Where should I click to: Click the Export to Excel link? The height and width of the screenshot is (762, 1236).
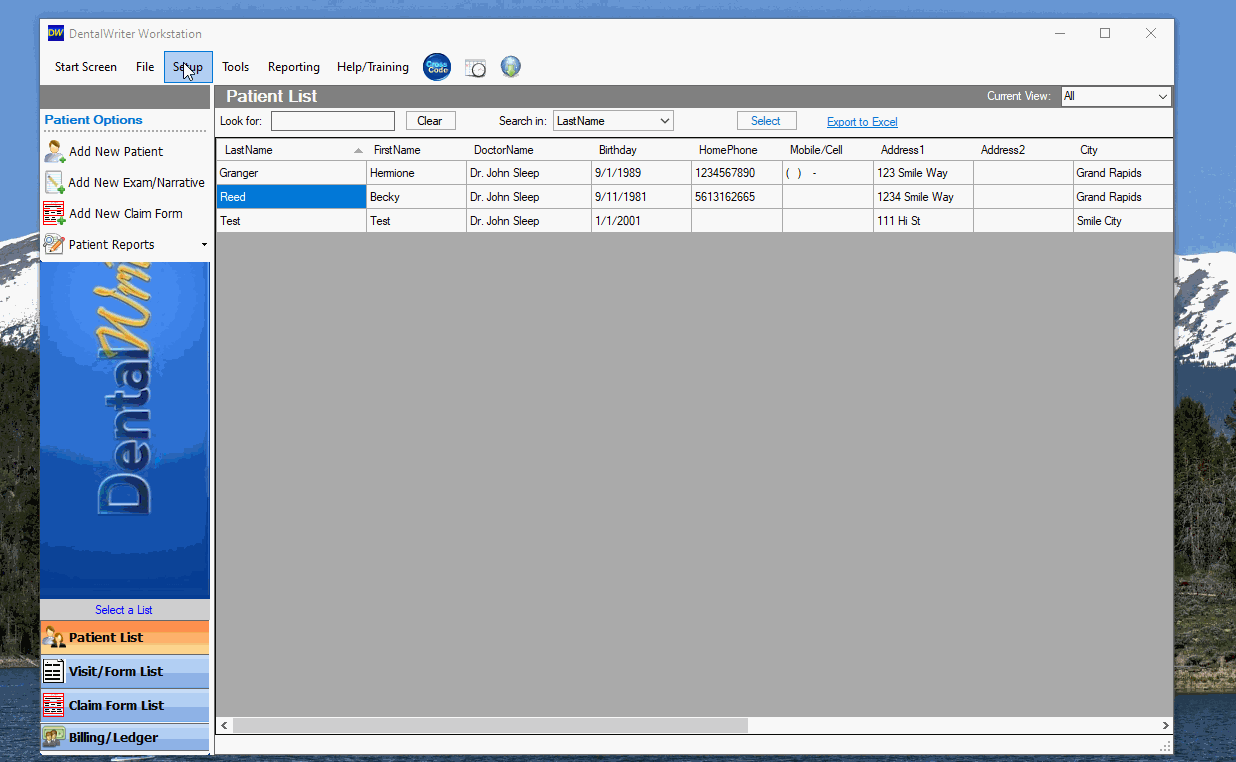[x=862, y=122]
